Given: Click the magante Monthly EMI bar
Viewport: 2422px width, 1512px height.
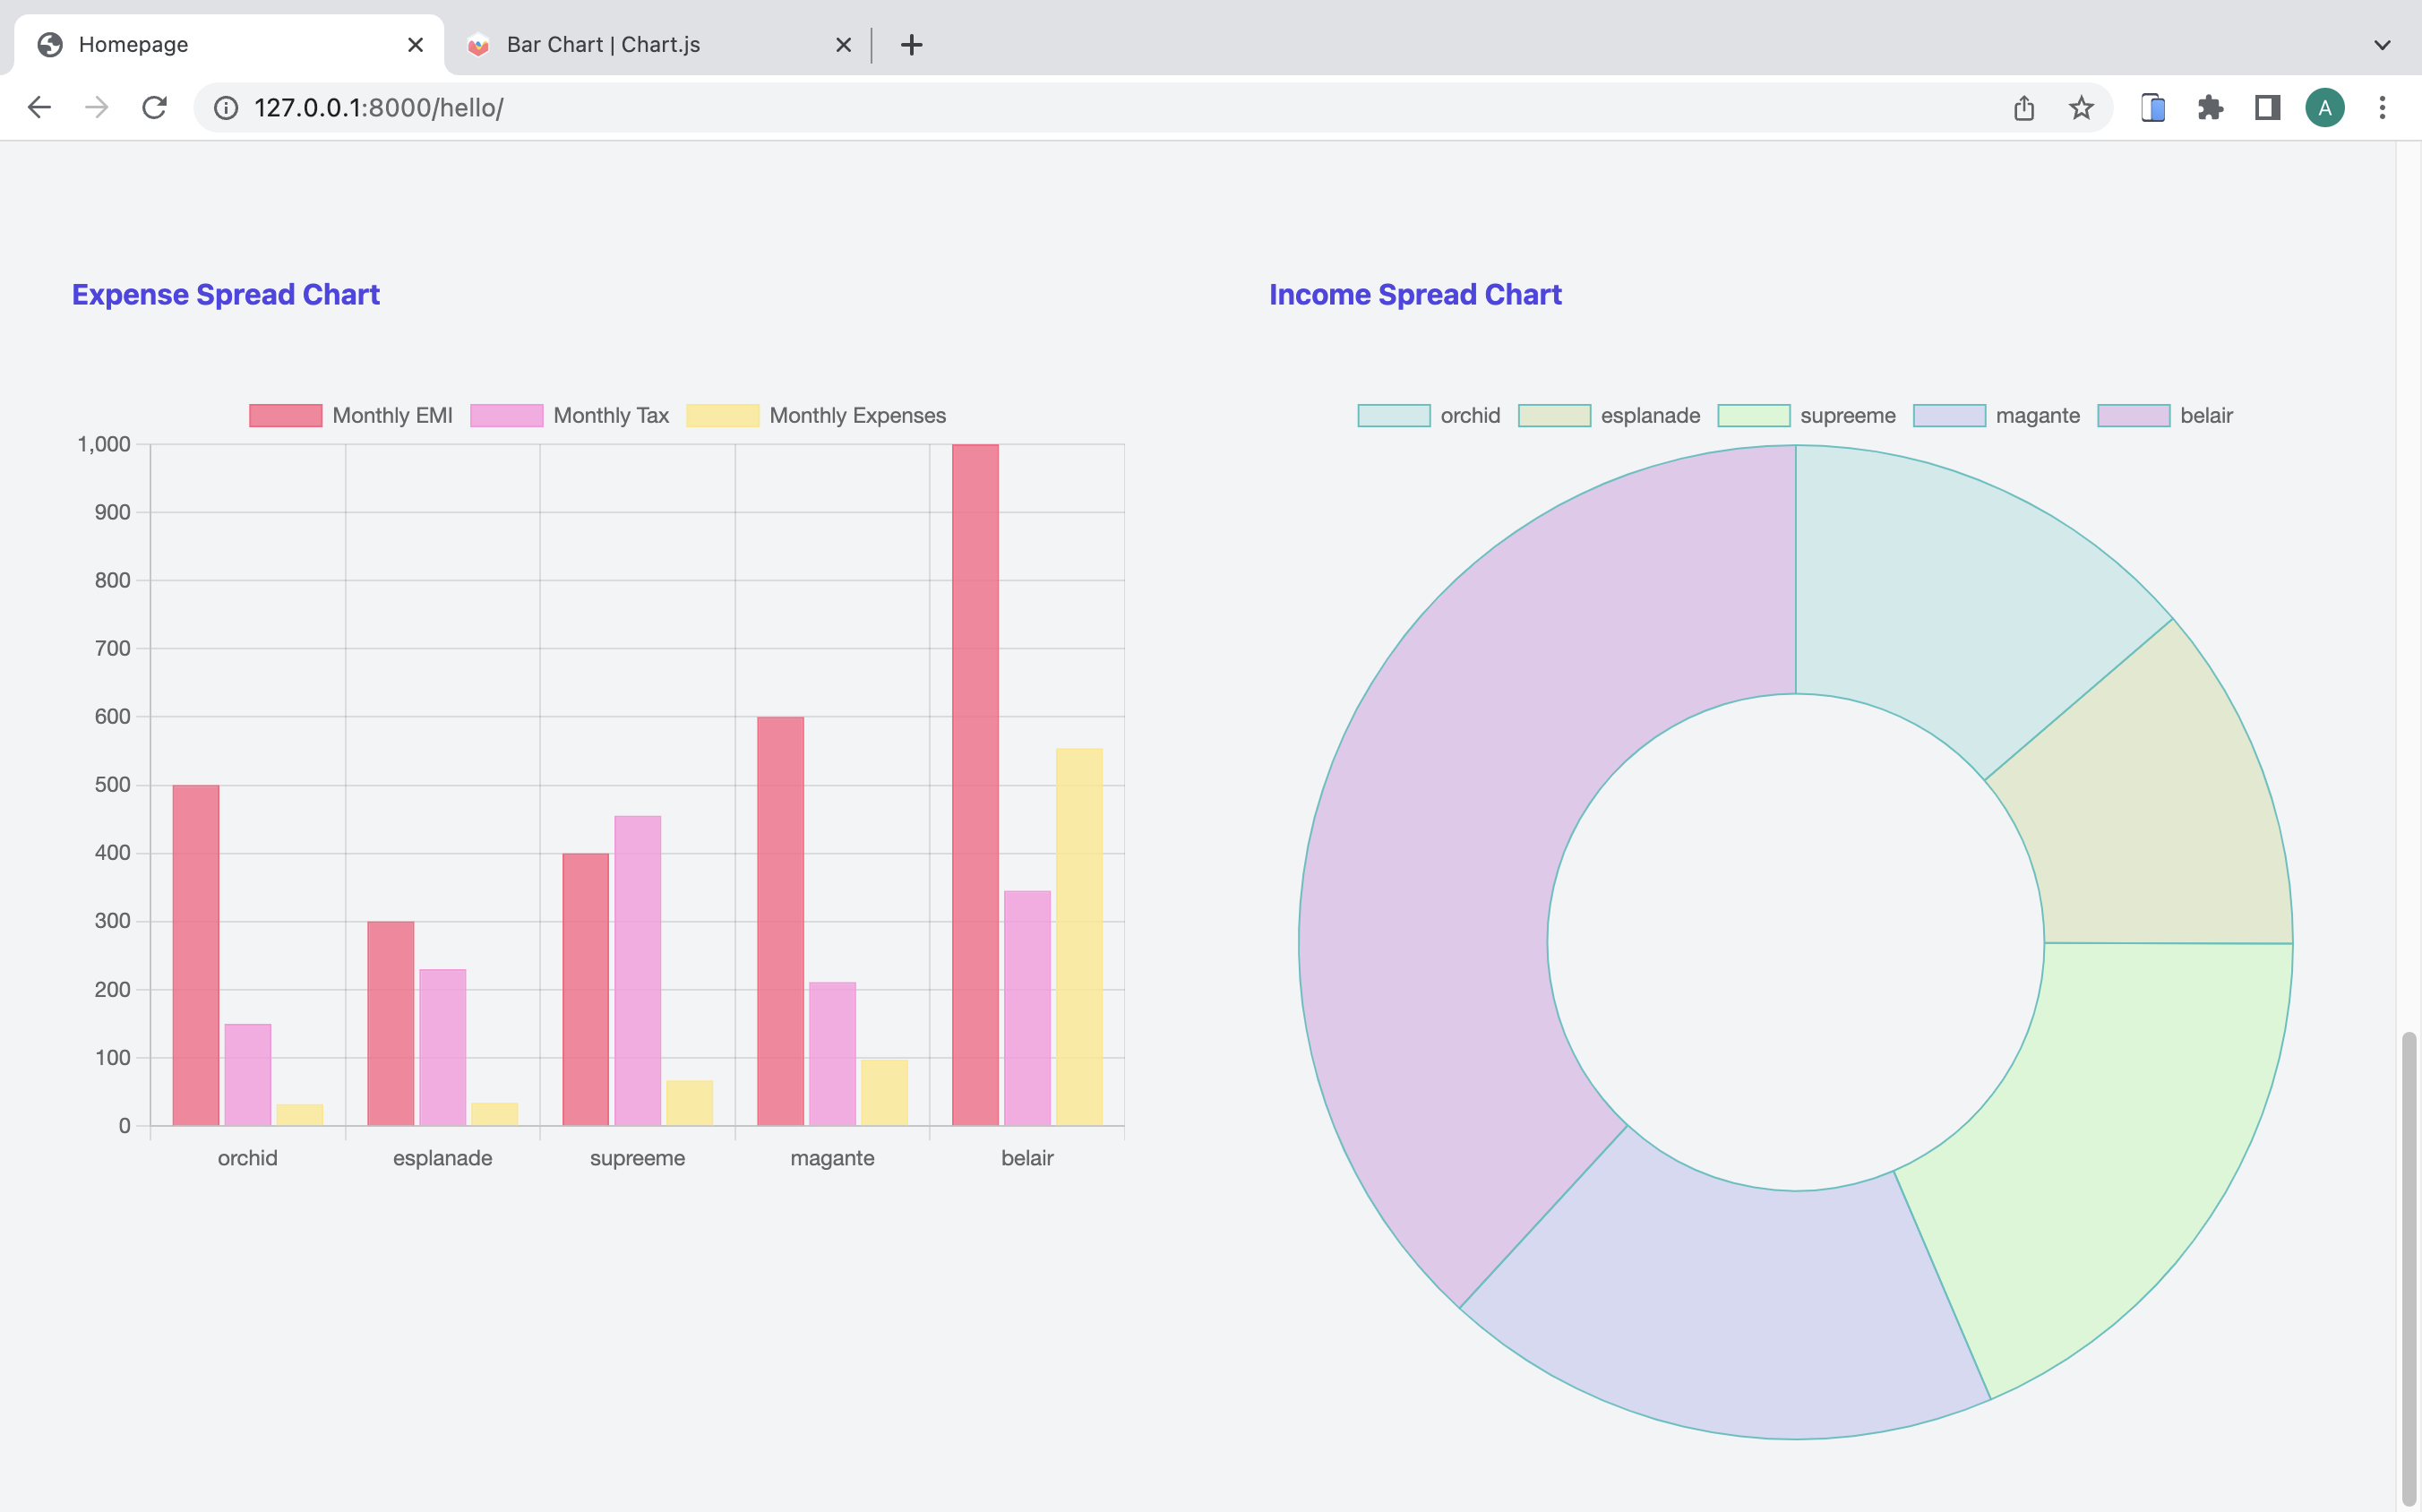Looking at the screenshot, I should point(780,921).
